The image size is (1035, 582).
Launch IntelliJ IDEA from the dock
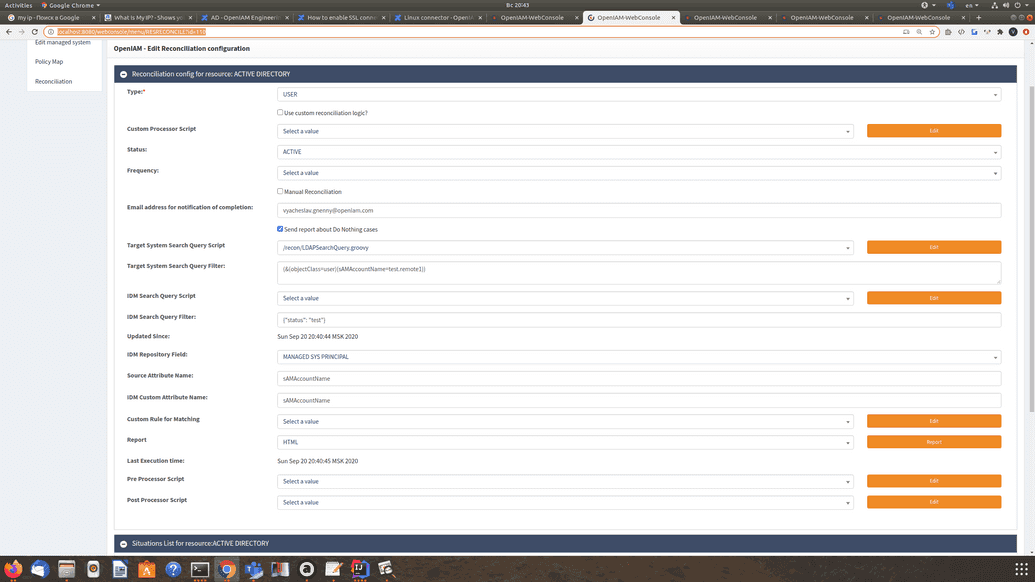click(x=362, y=570)
